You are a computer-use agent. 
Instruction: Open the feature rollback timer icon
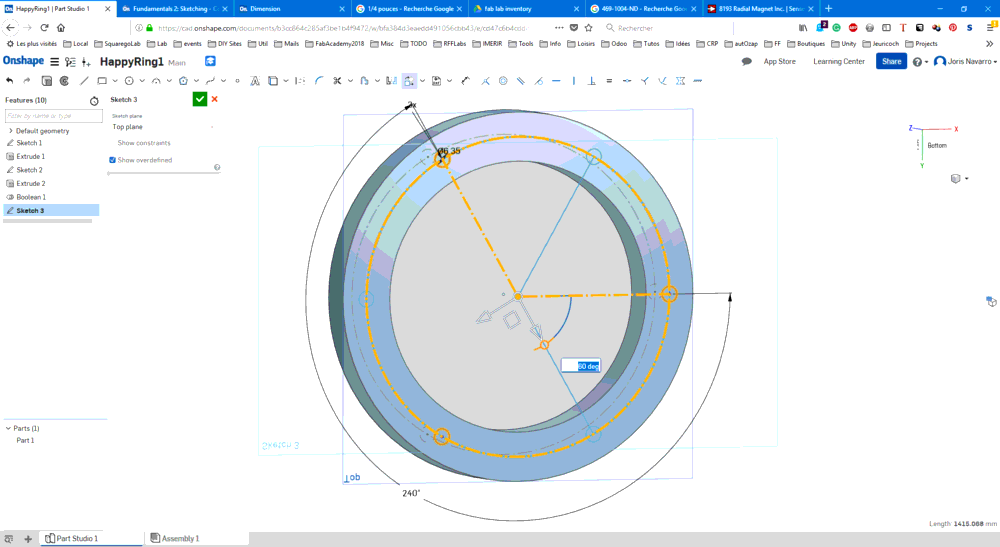(x=94, y=101)
